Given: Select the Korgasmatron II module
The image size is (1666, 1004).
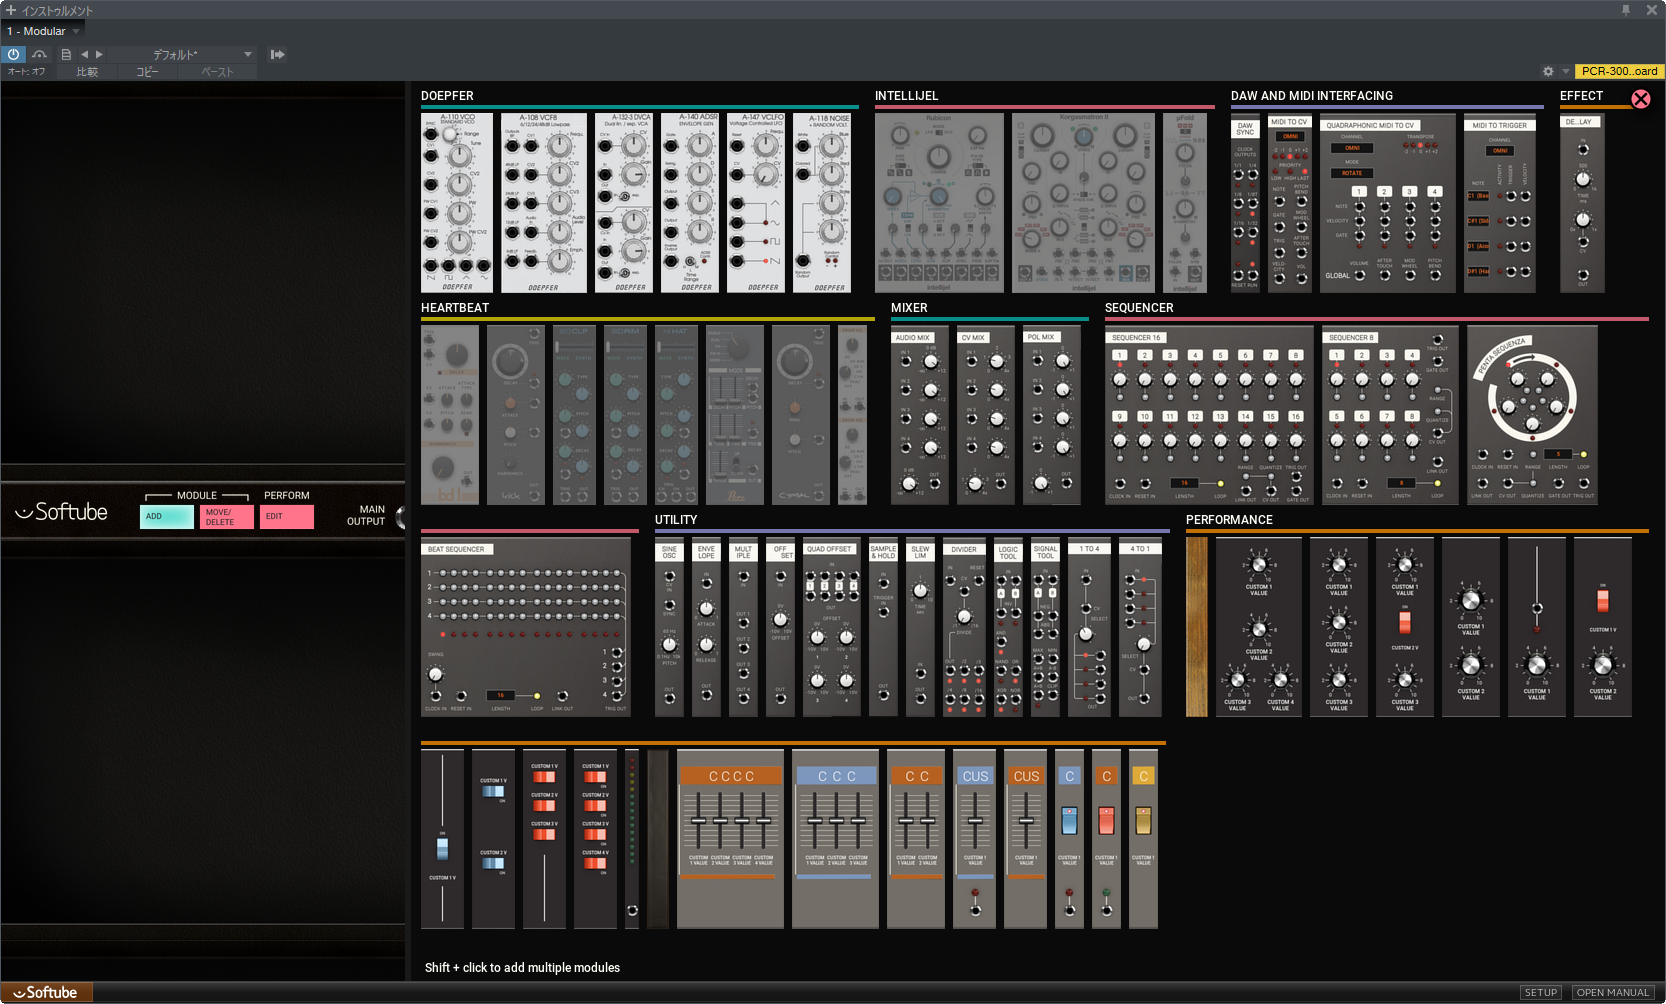Looking at the screenshot, I should pyautogui.click(x=1083, y=203).
